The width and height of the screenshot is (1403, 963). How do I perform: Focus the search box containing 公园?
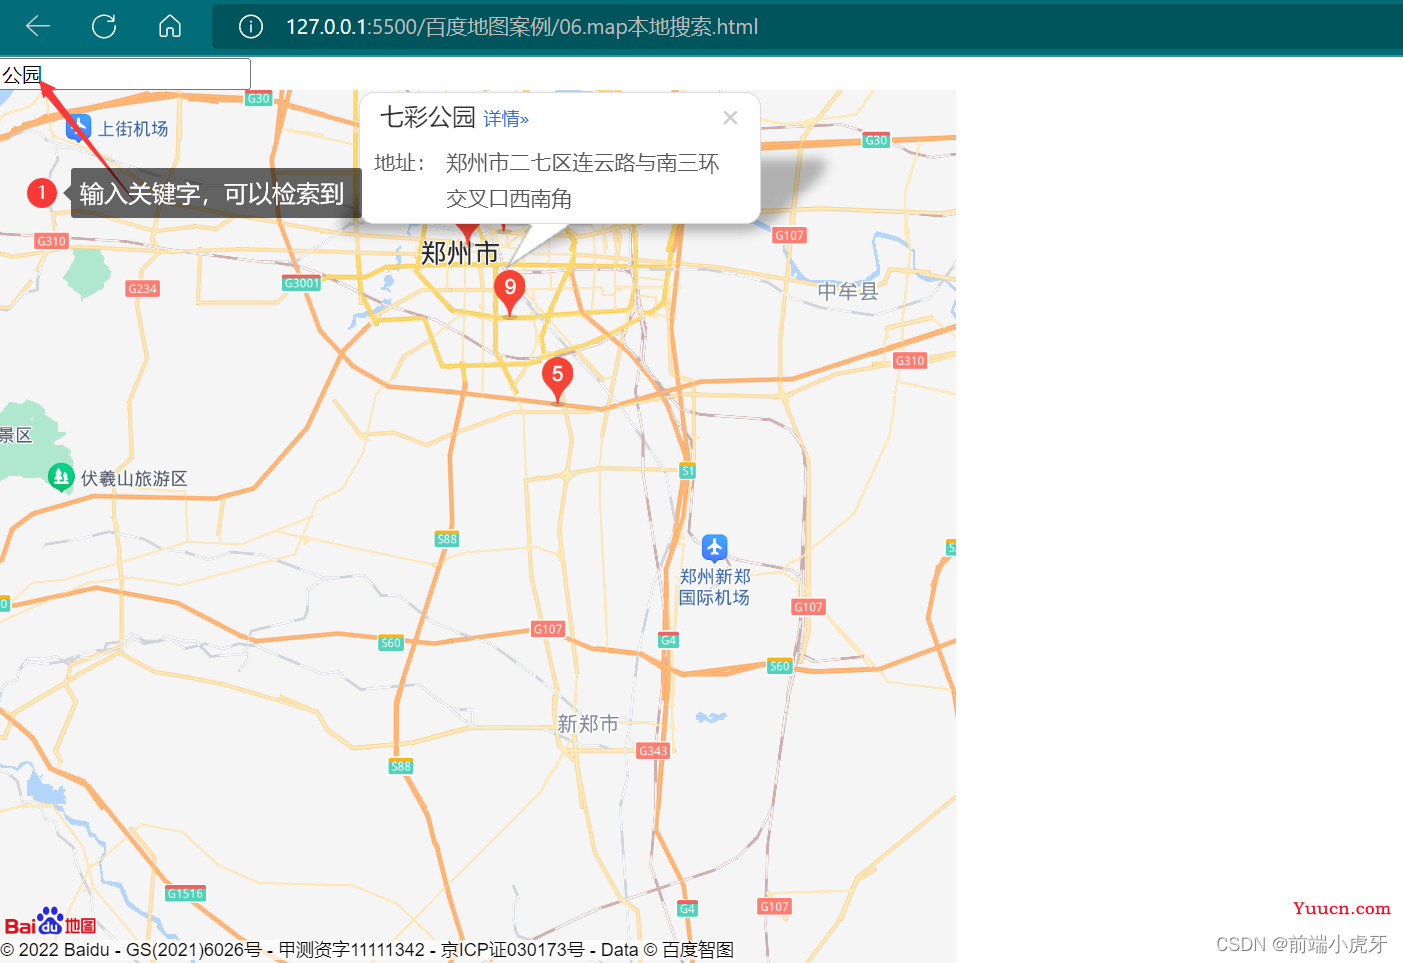coord(125,74)
